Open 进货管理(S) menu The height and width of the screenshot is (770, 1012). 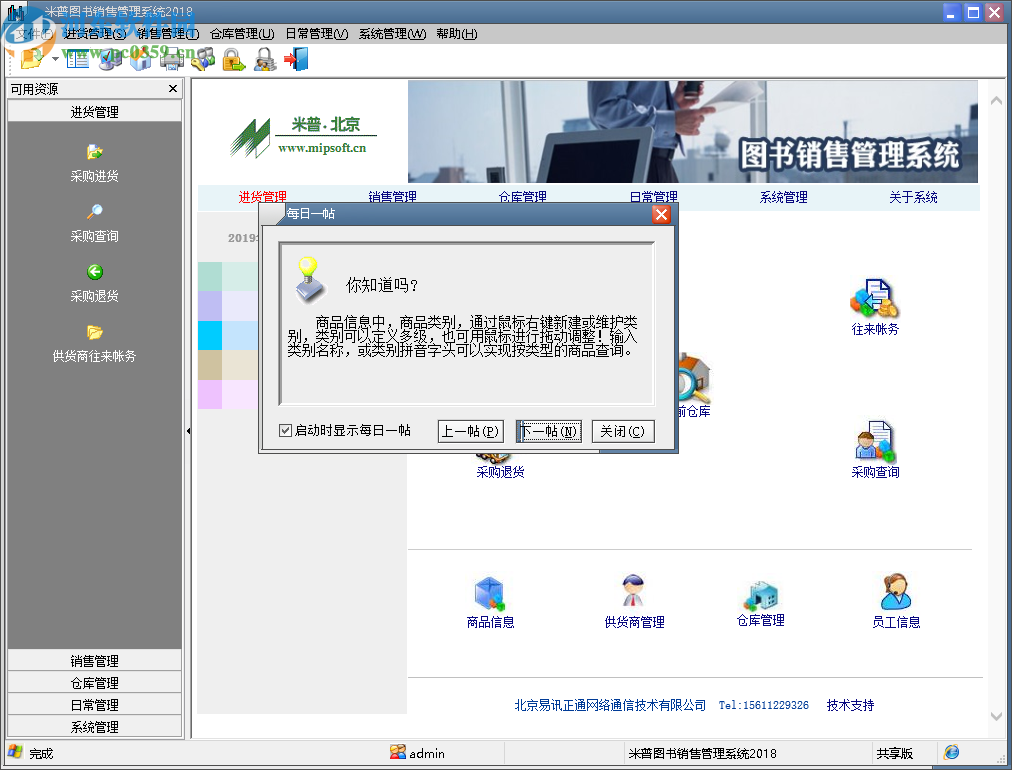[x=94, y=34]
